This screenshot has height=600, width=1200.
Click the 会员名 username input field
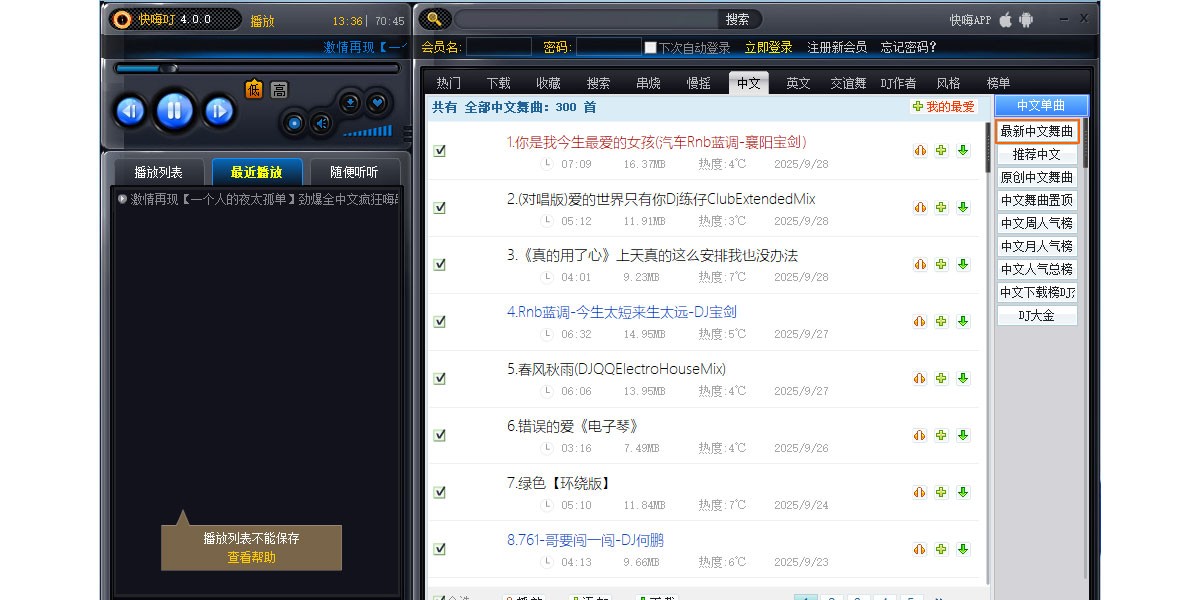point(498,45)
